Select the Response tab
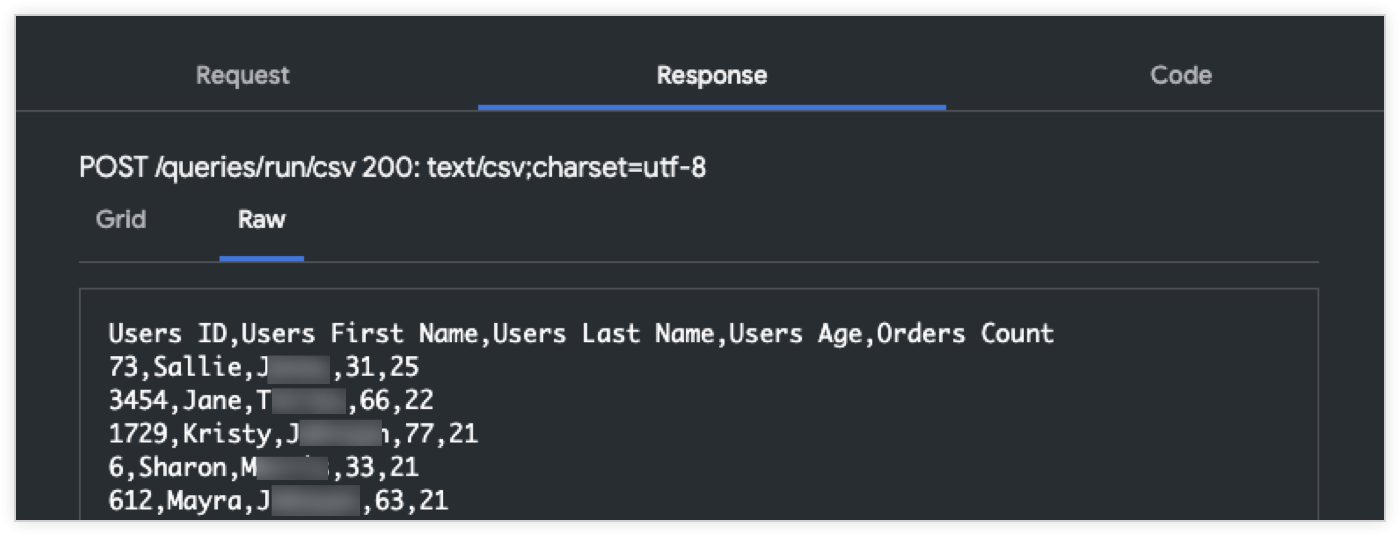Screen dimensions: 1400x536 tap(711, 75)
